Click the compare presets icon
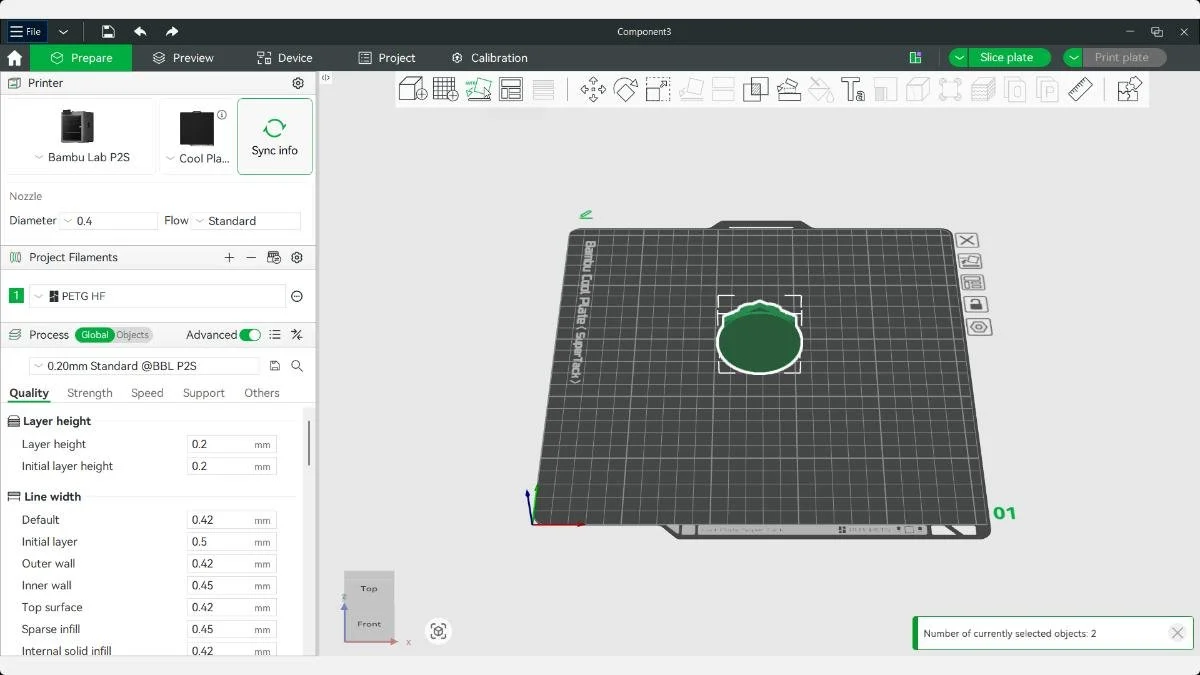This screenshot has width=1200, height=675. (x=297, y=335)
